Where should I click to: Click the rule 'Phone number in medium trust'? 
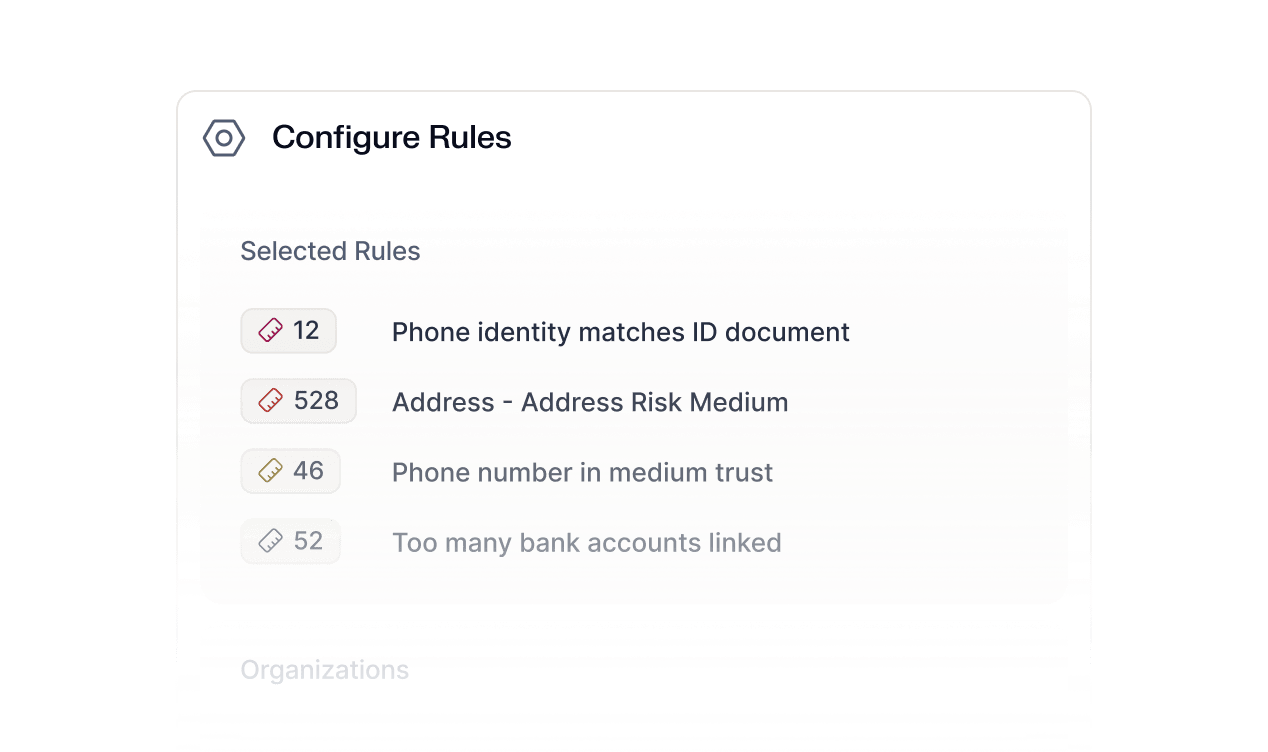[x=583, y=472]
